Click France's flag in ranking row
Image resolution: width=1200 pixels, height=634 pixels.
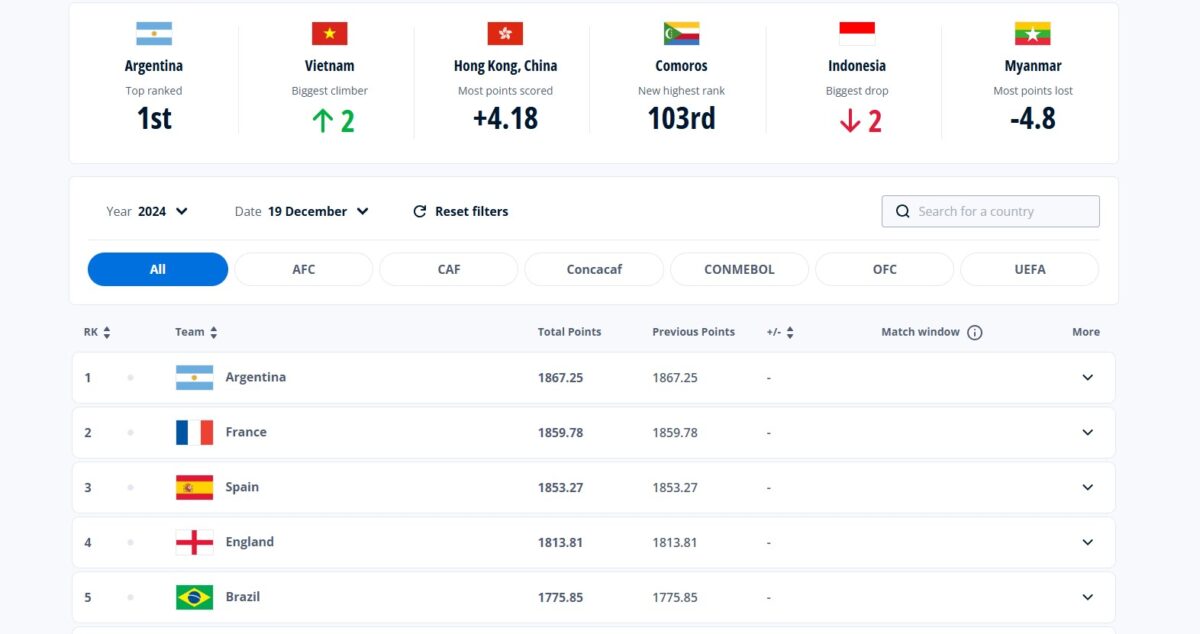(x=195, y=432)
